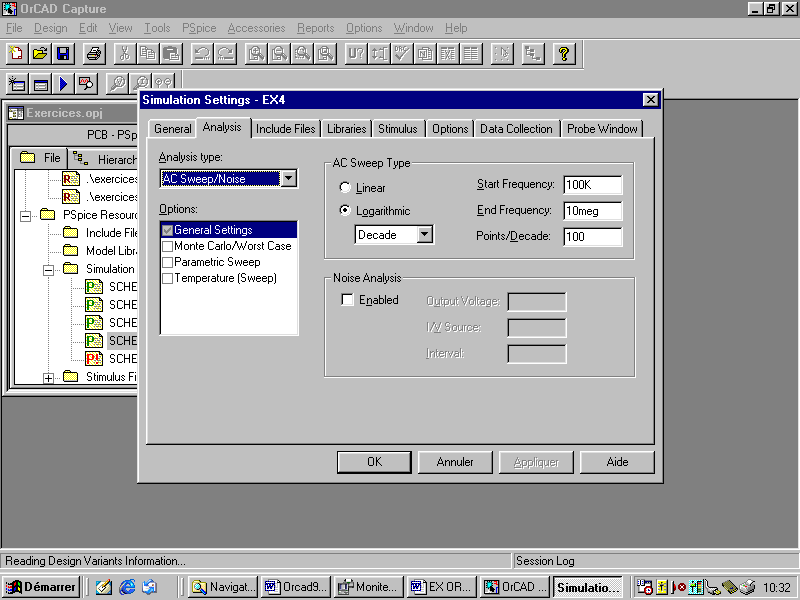Click the Annotate U? toolbar icon
800x600 pixels.
click(356, 54)
